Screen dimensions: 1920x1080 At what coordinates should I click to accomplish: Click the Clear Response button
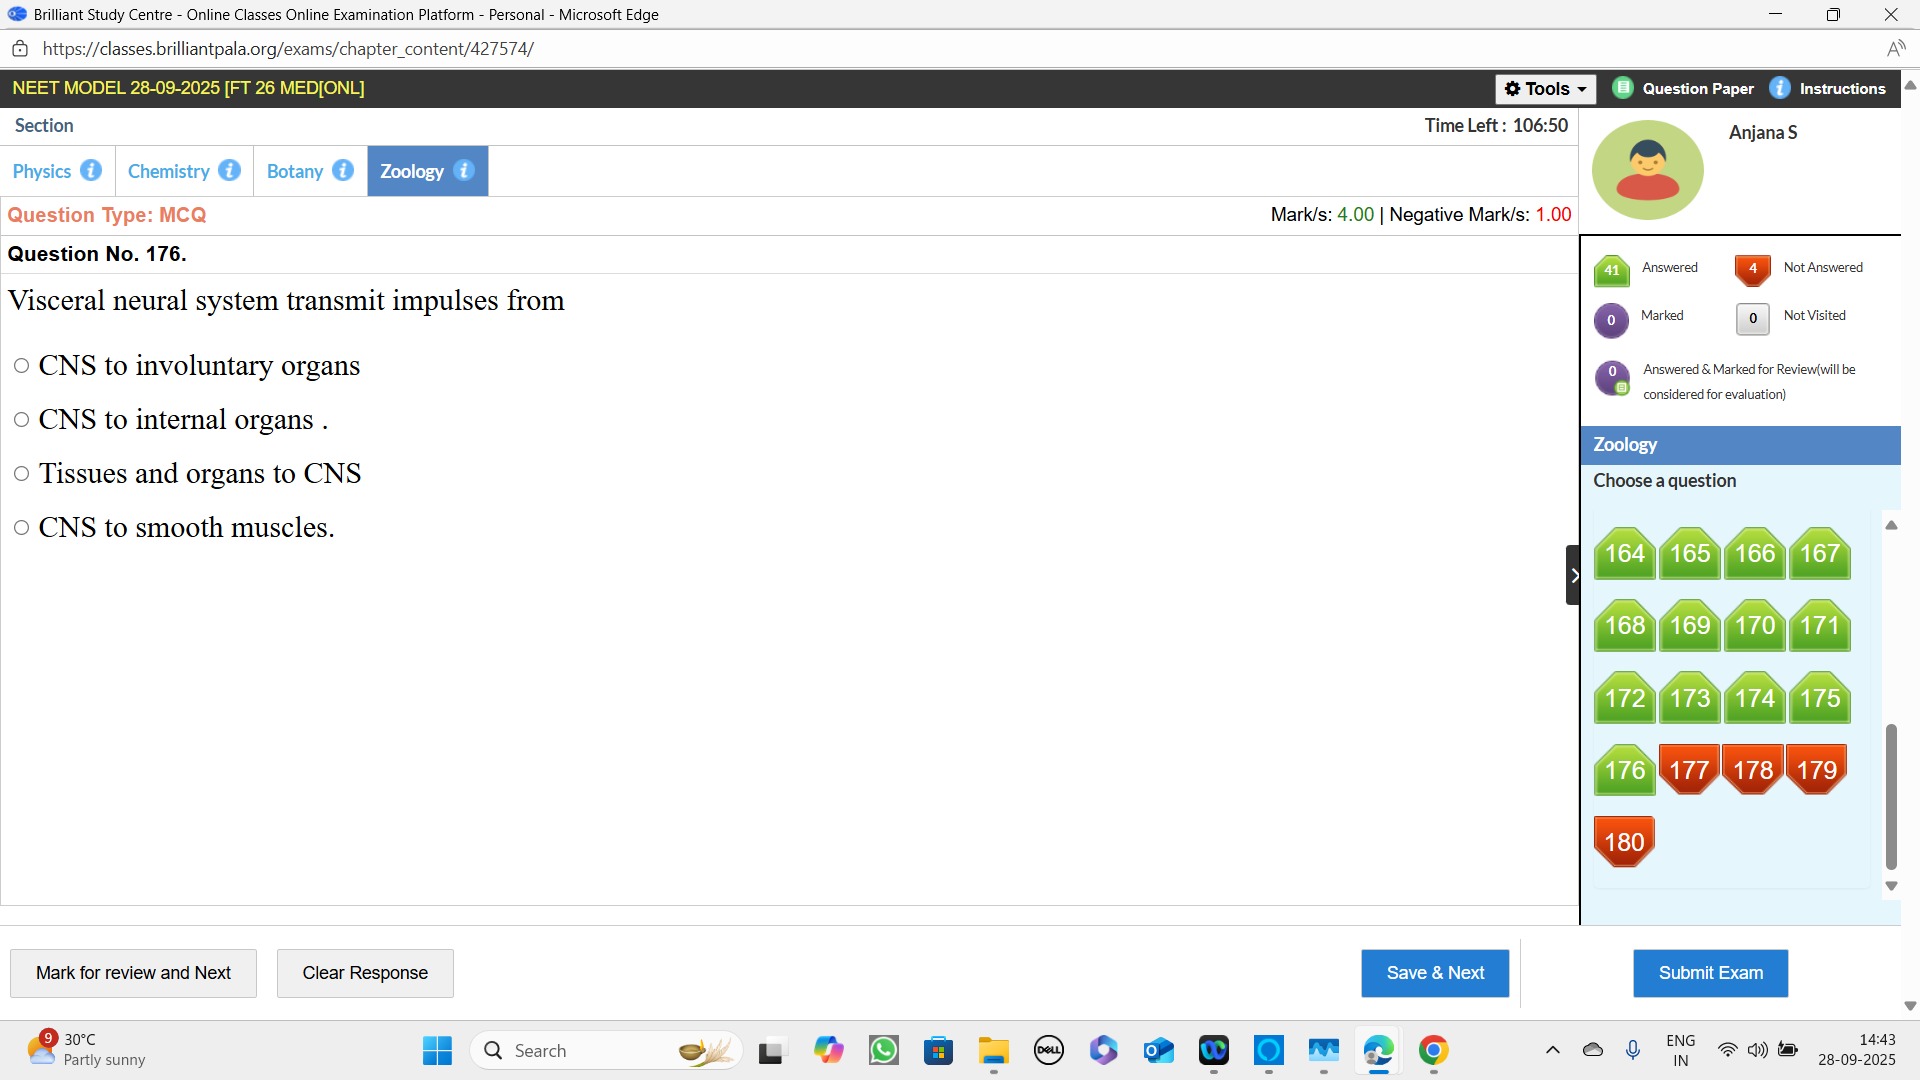click(365, 973)
